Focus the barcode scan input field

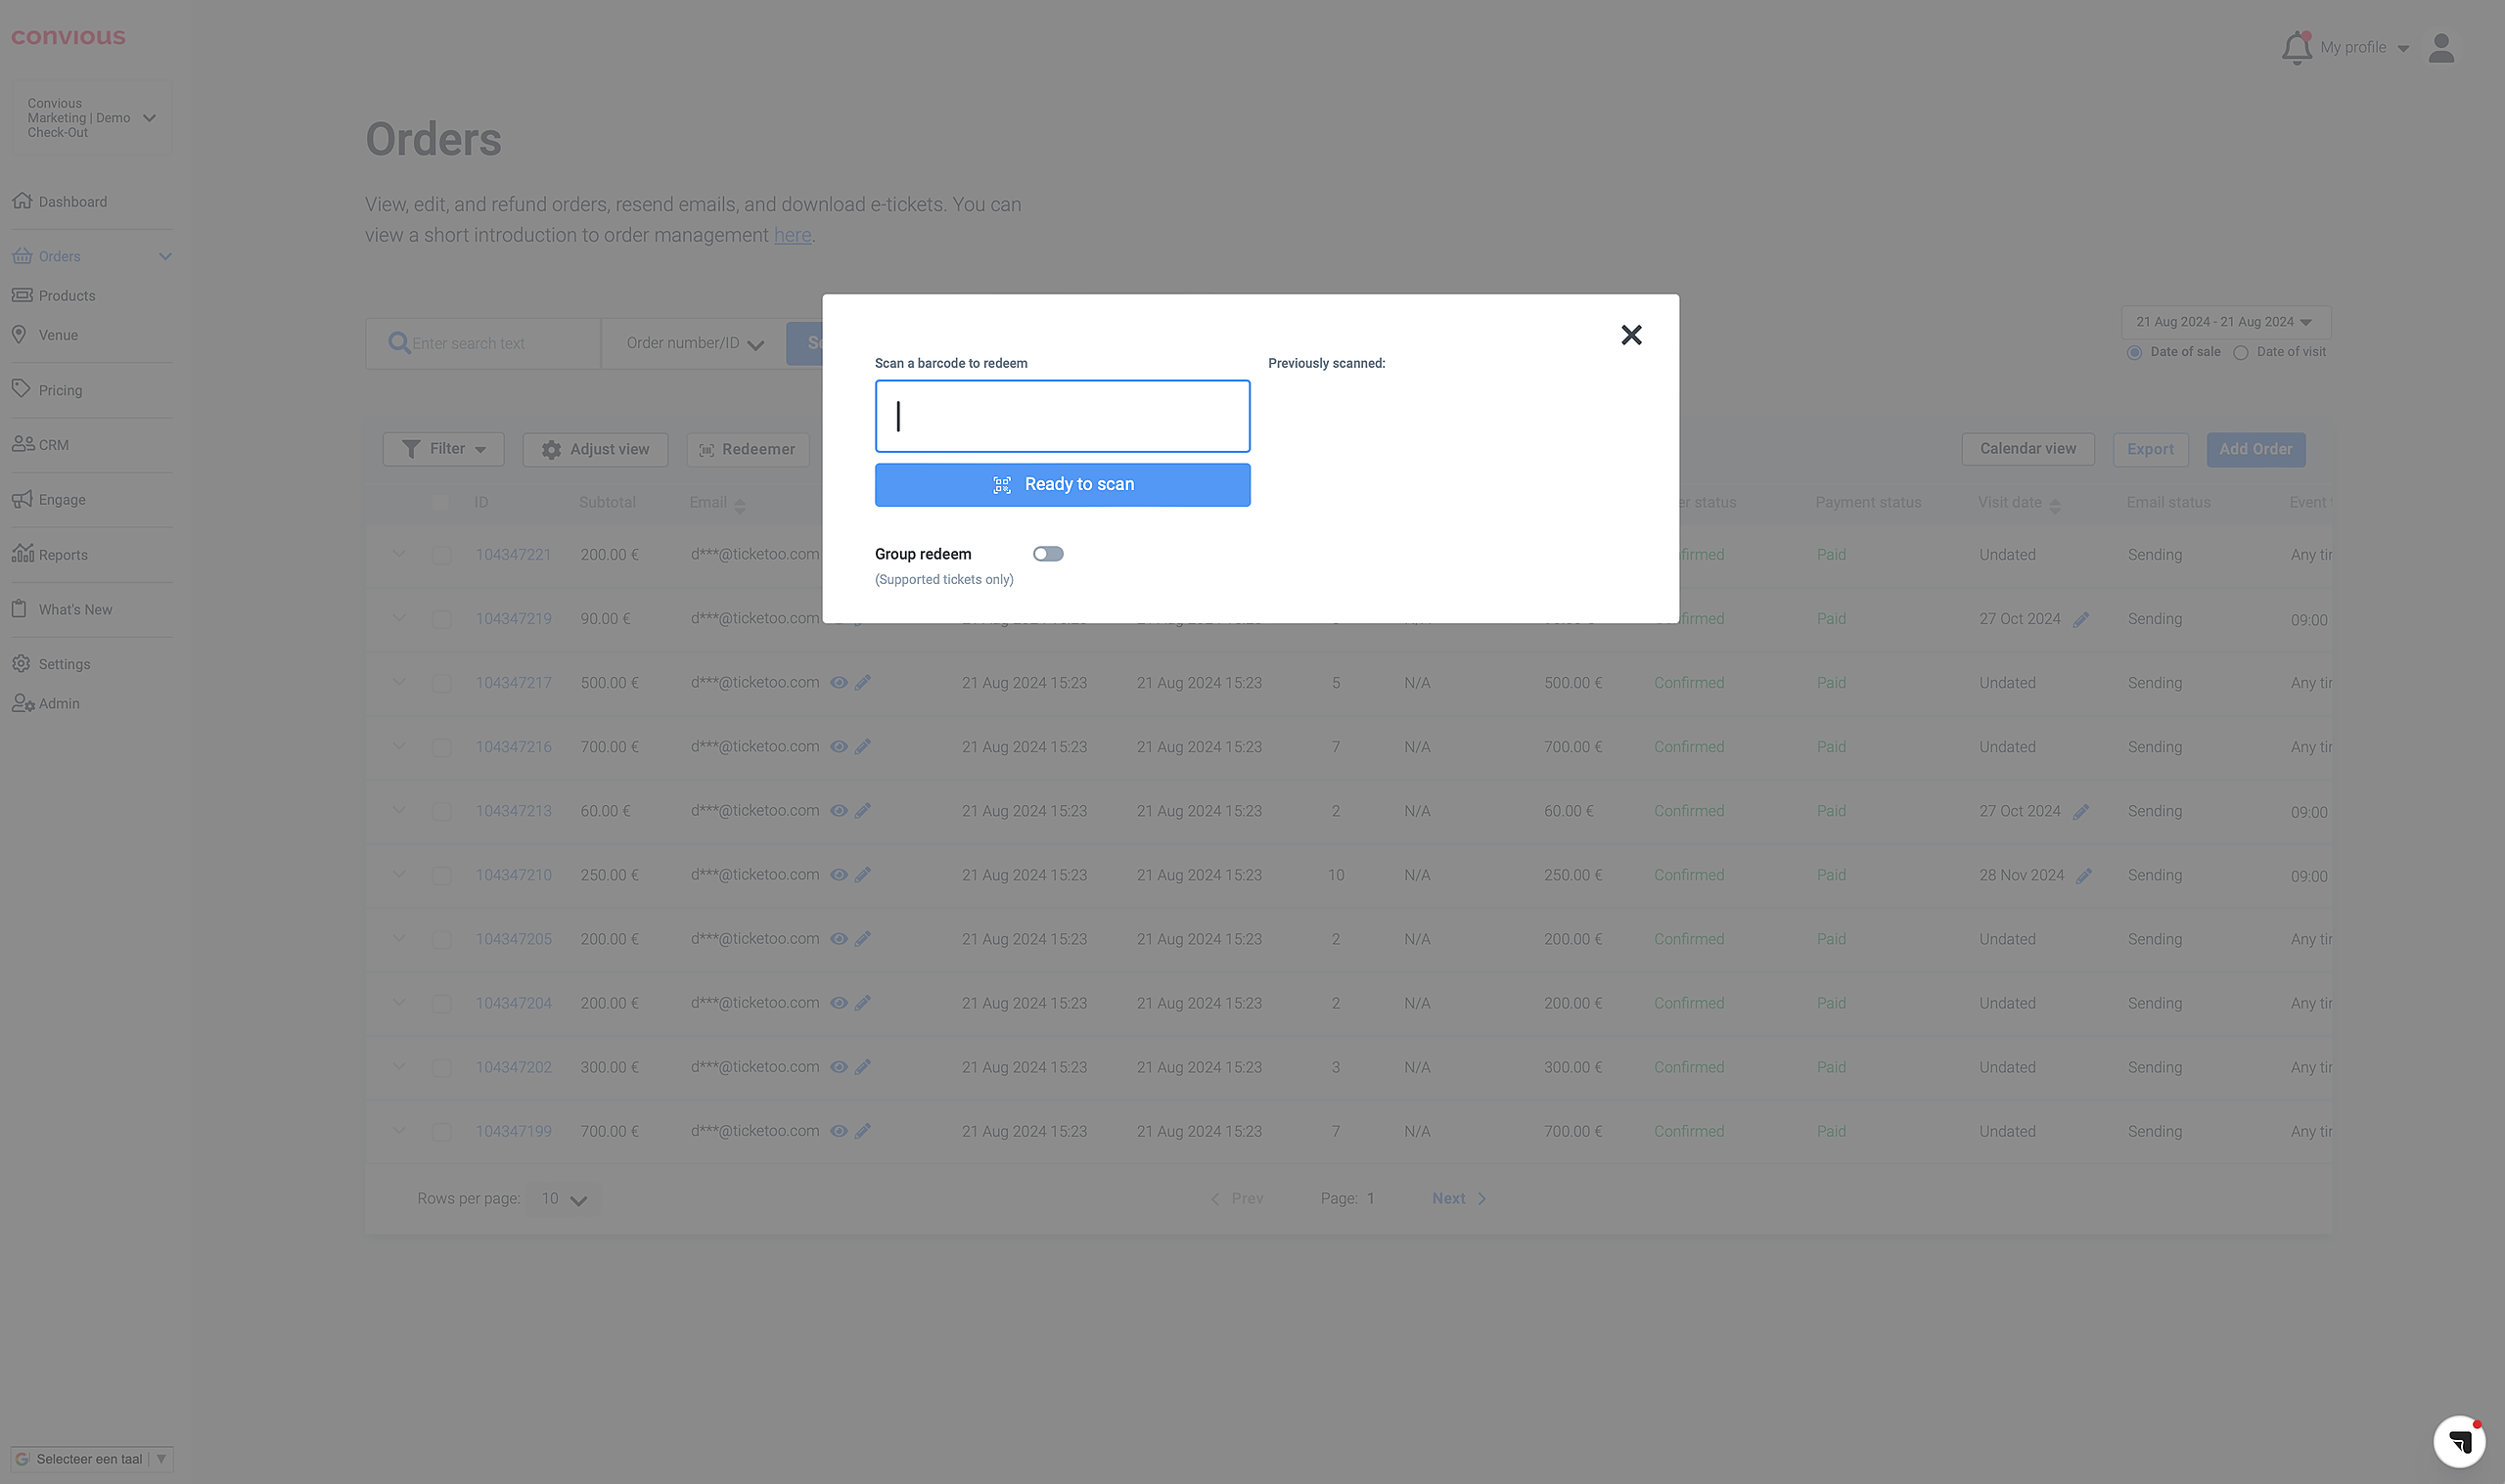point(1061,416)
